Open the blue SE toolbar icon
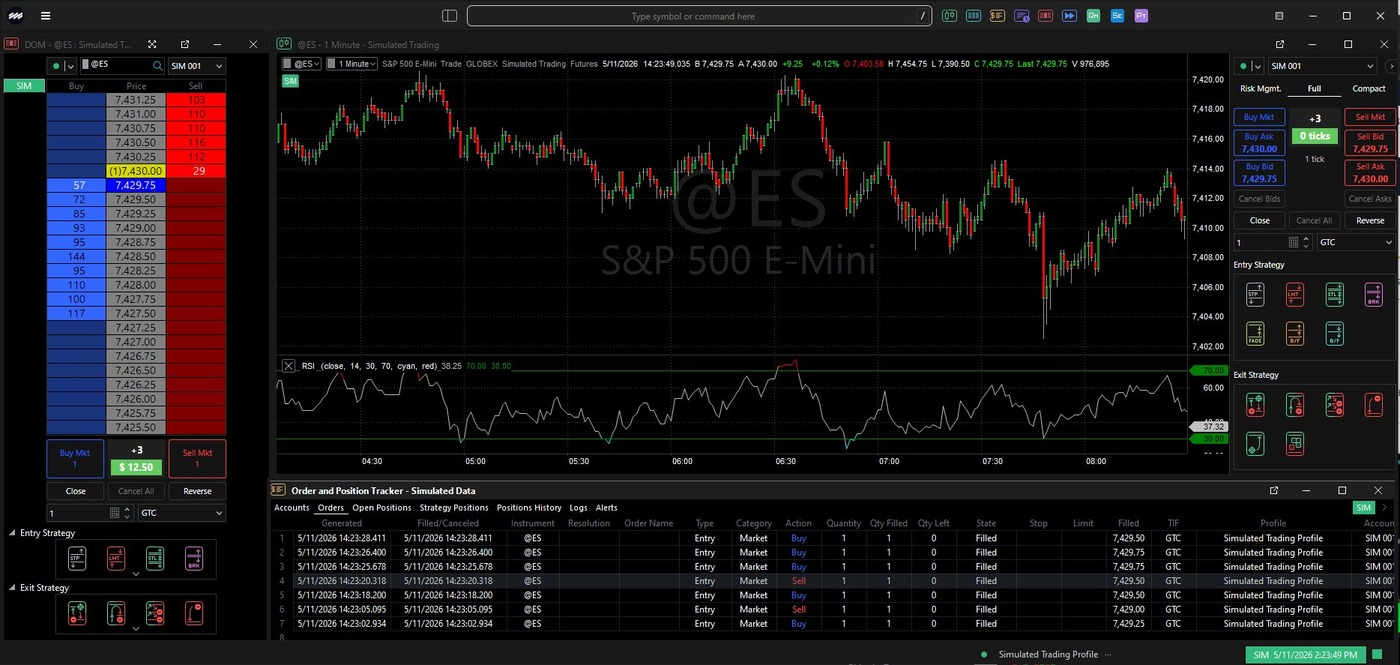The width and height of the screenshot is (1400, 665). (x=1117, y=16)
